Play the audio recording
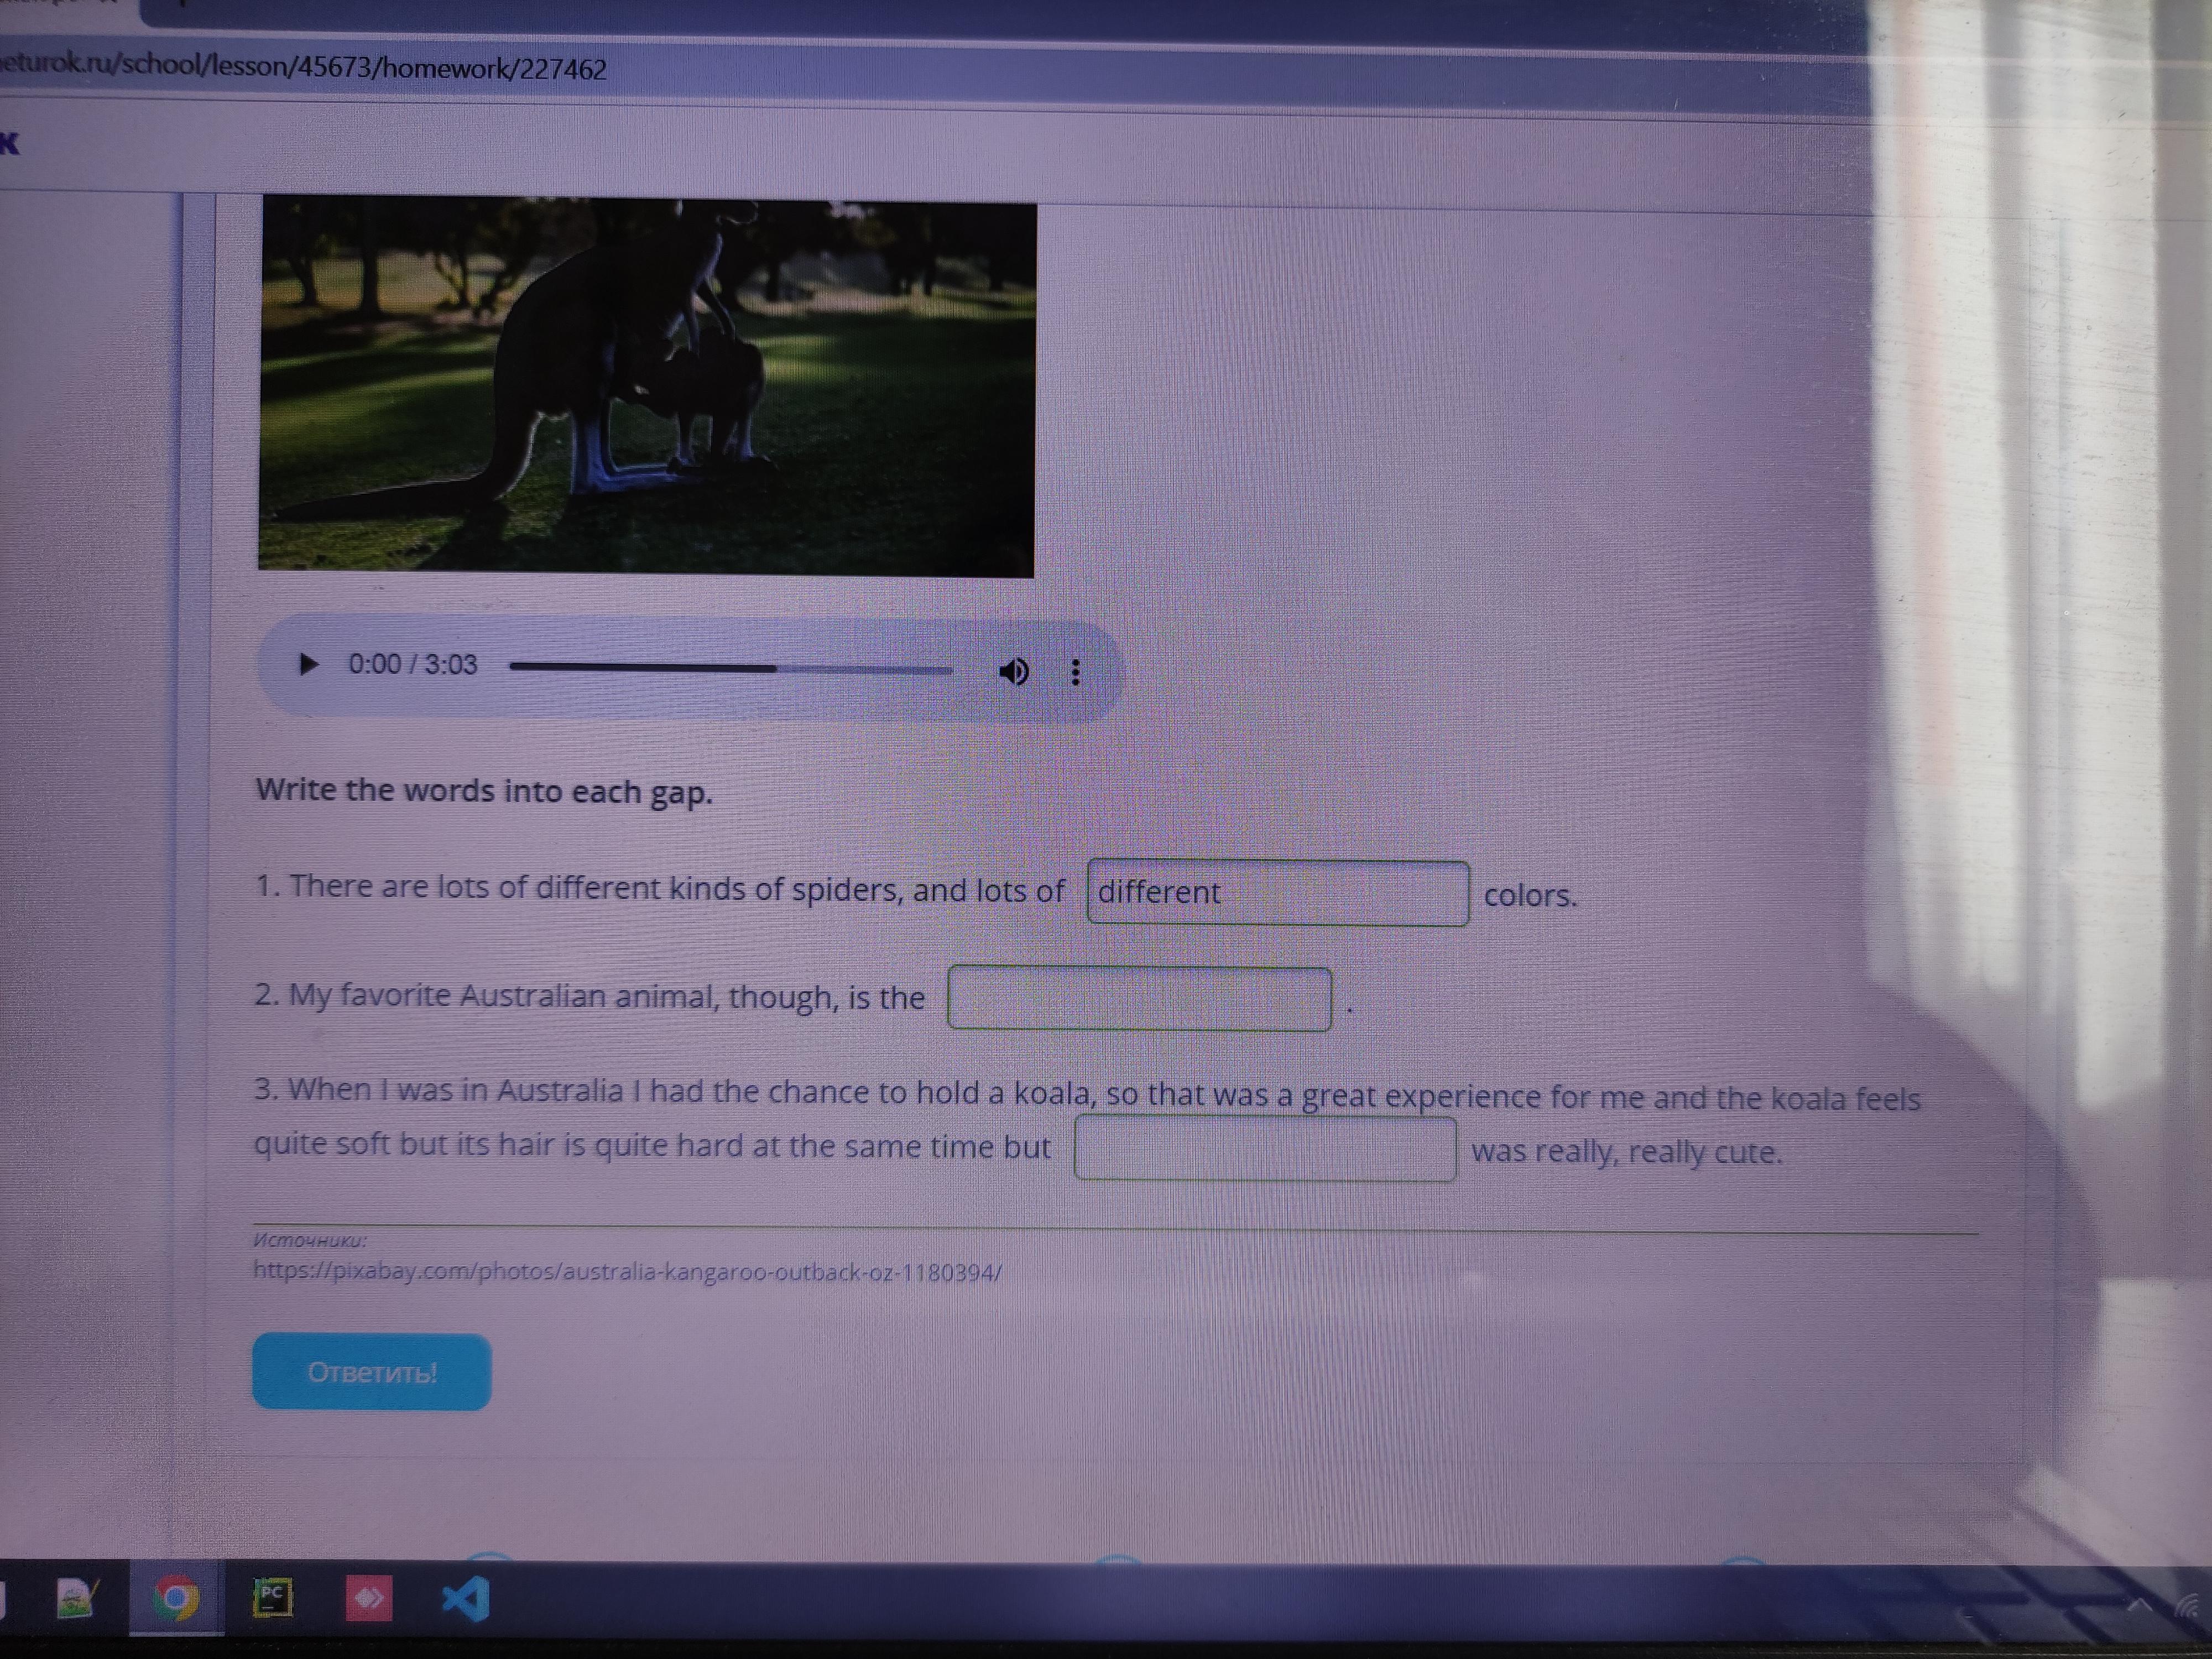The image size is (2212, 1659). point(308,664)
